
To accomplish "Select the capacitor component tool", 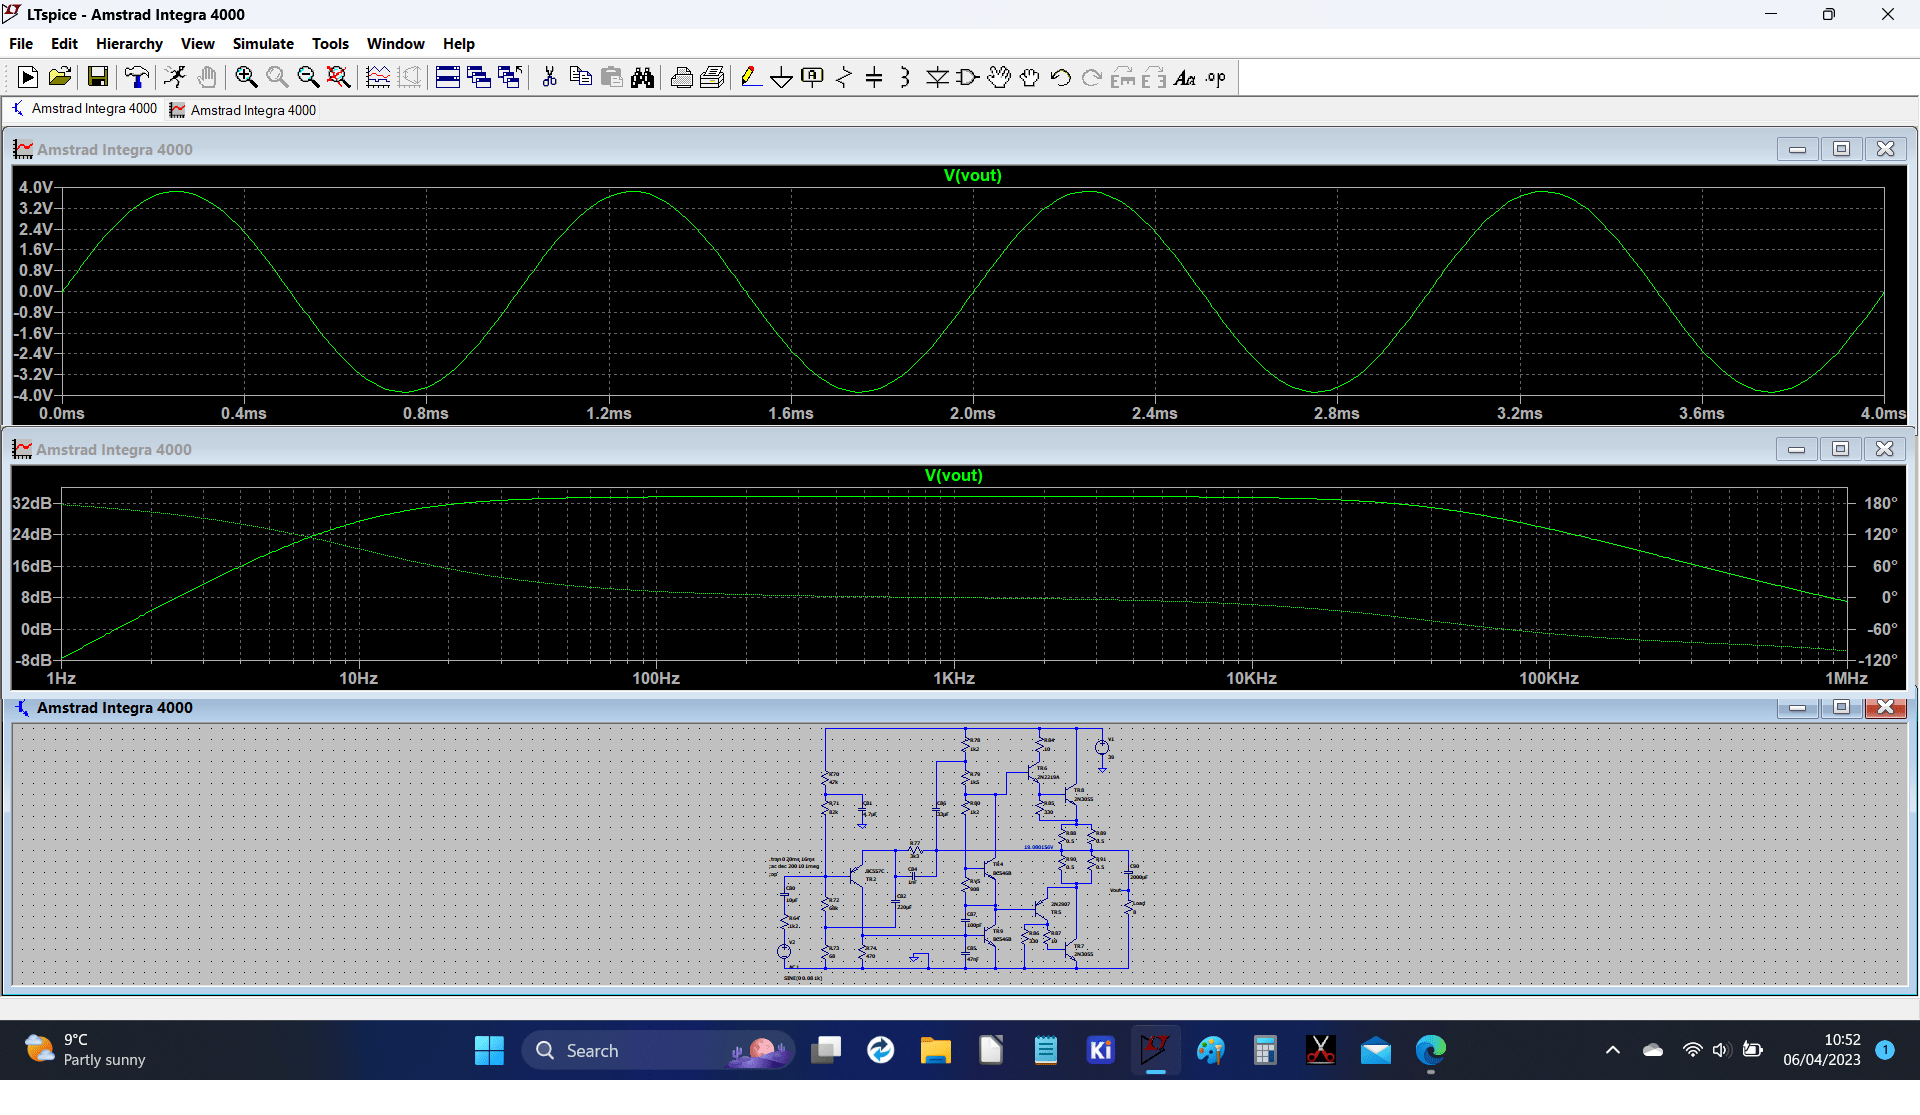I will click(x=874, y=77).
